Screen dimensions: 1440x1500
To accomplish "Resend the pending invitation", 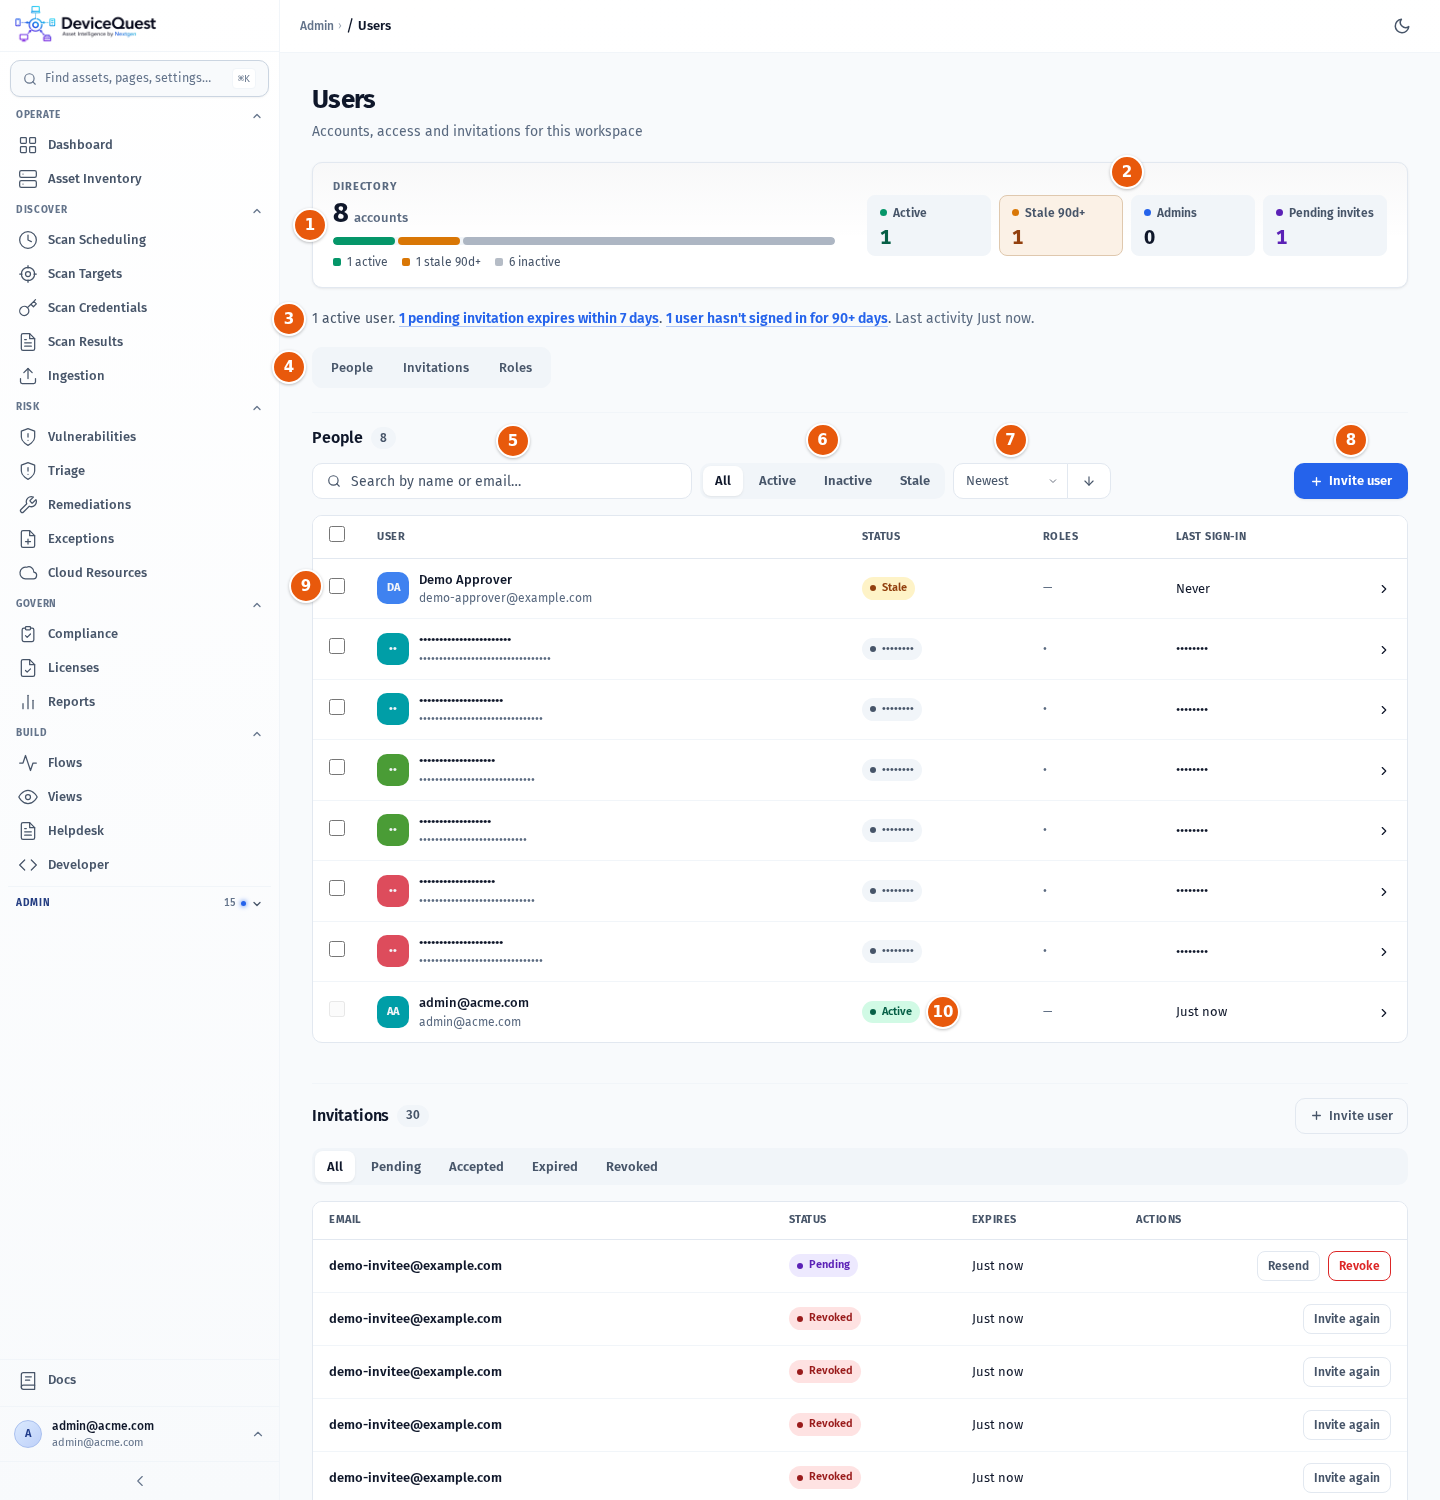I will (1288, 1266).
